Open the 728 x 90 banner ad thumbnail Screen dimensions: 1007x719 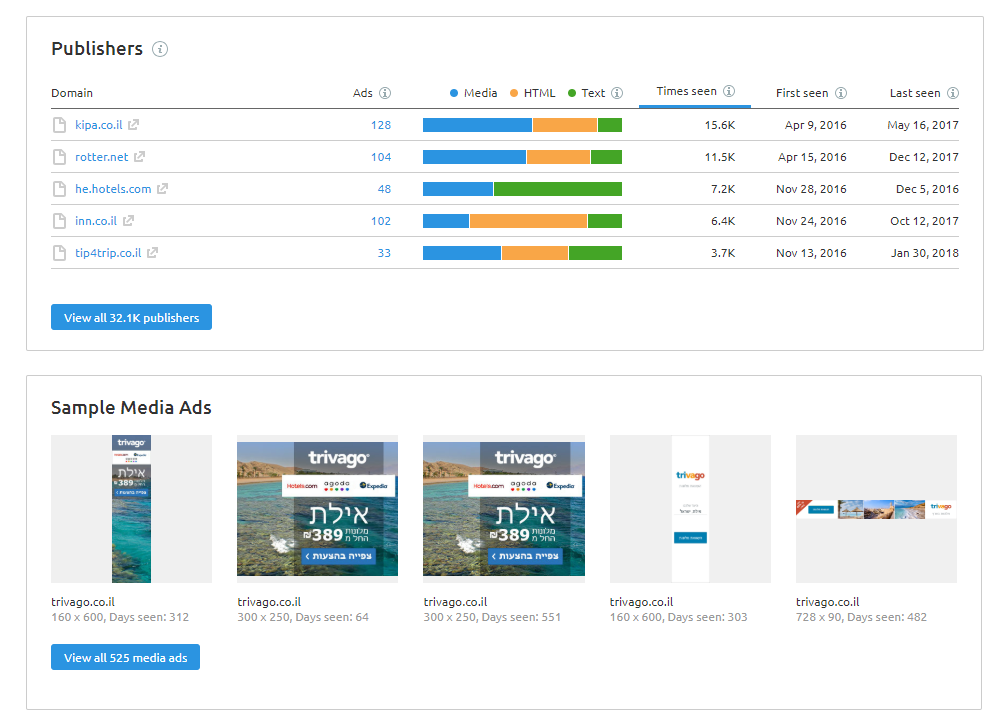click(x=876, y=509)
